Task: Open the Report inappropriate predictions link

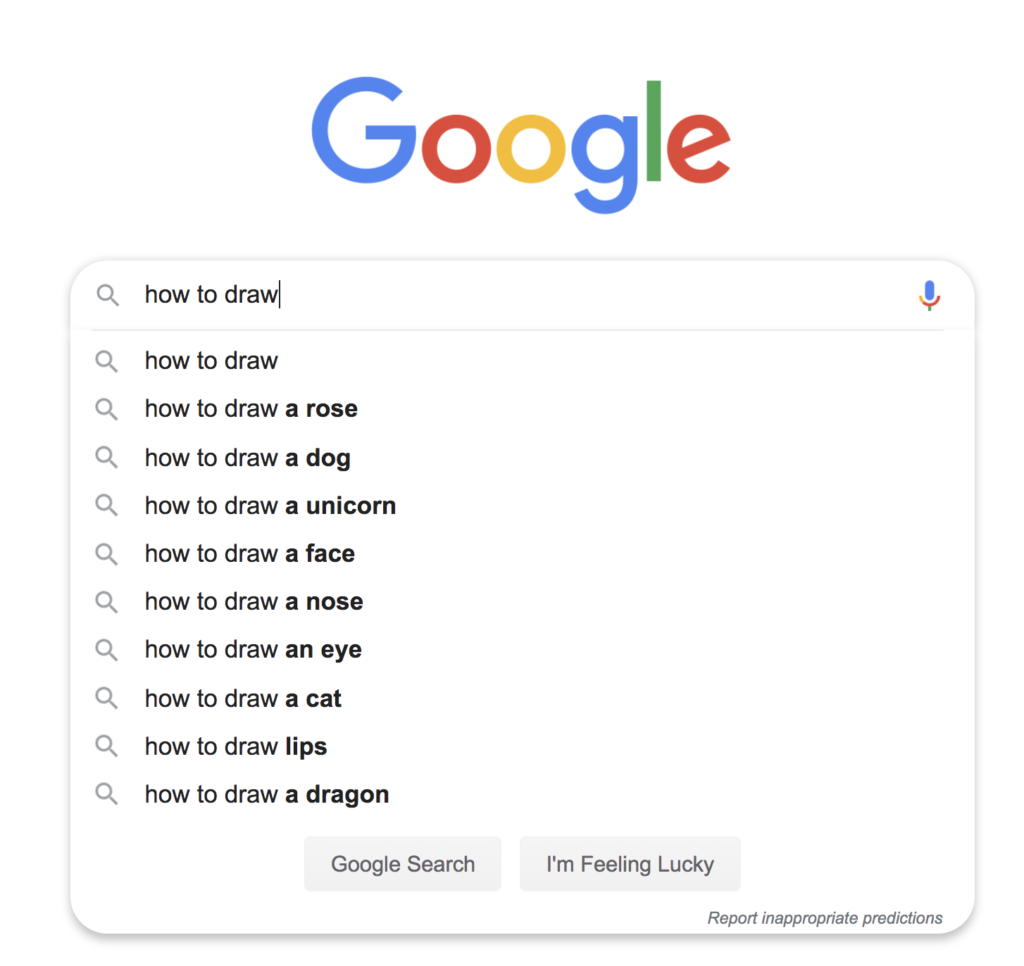Action: [x=824, y=918]
